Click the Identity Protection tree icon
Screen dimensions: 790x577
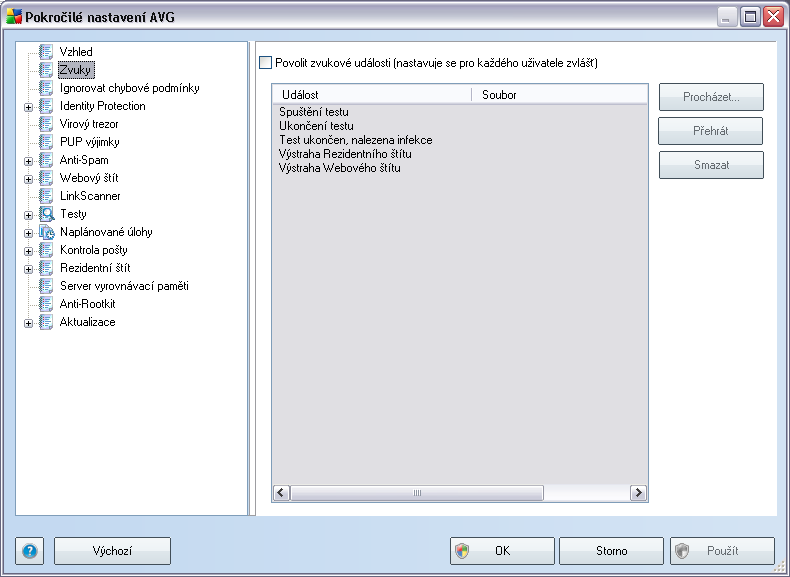click(46, 106)
